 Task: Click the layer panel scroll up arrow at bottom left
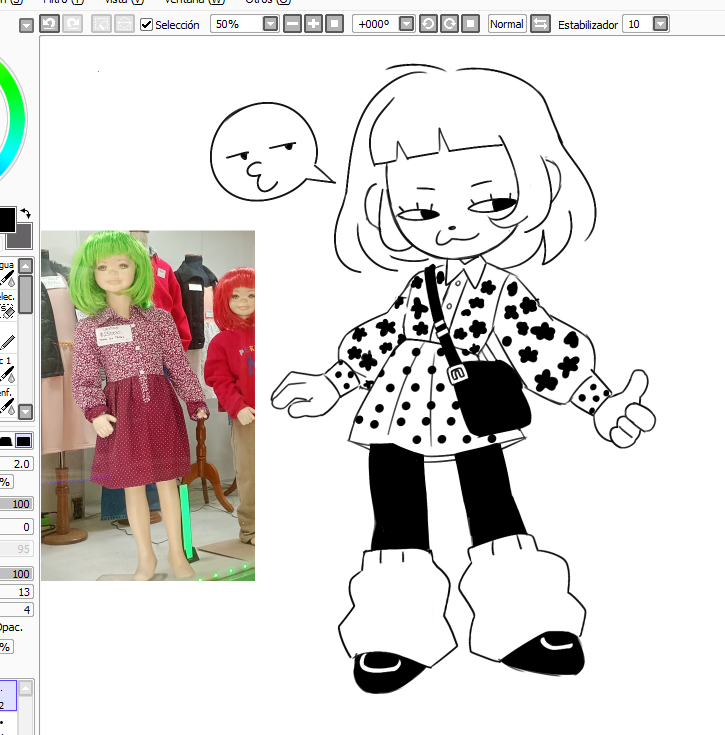25,688
